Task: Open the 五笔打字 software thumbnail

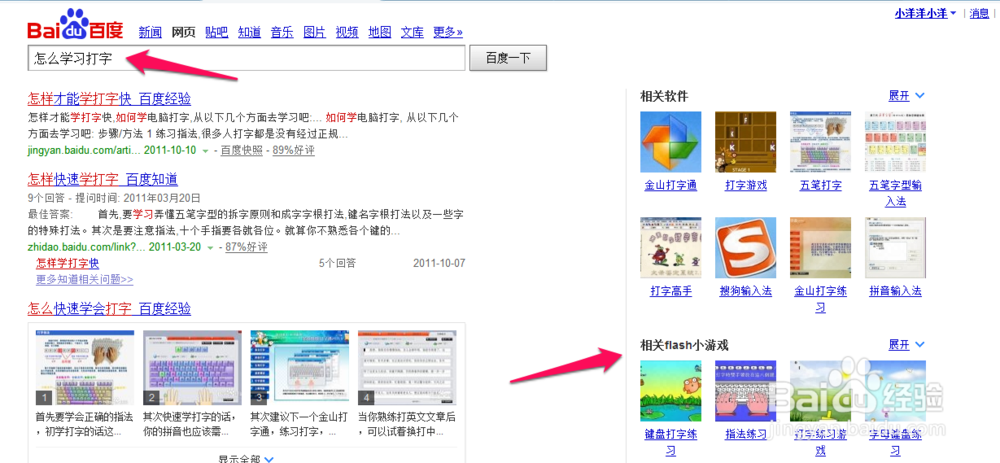Action: coord(820,142)
